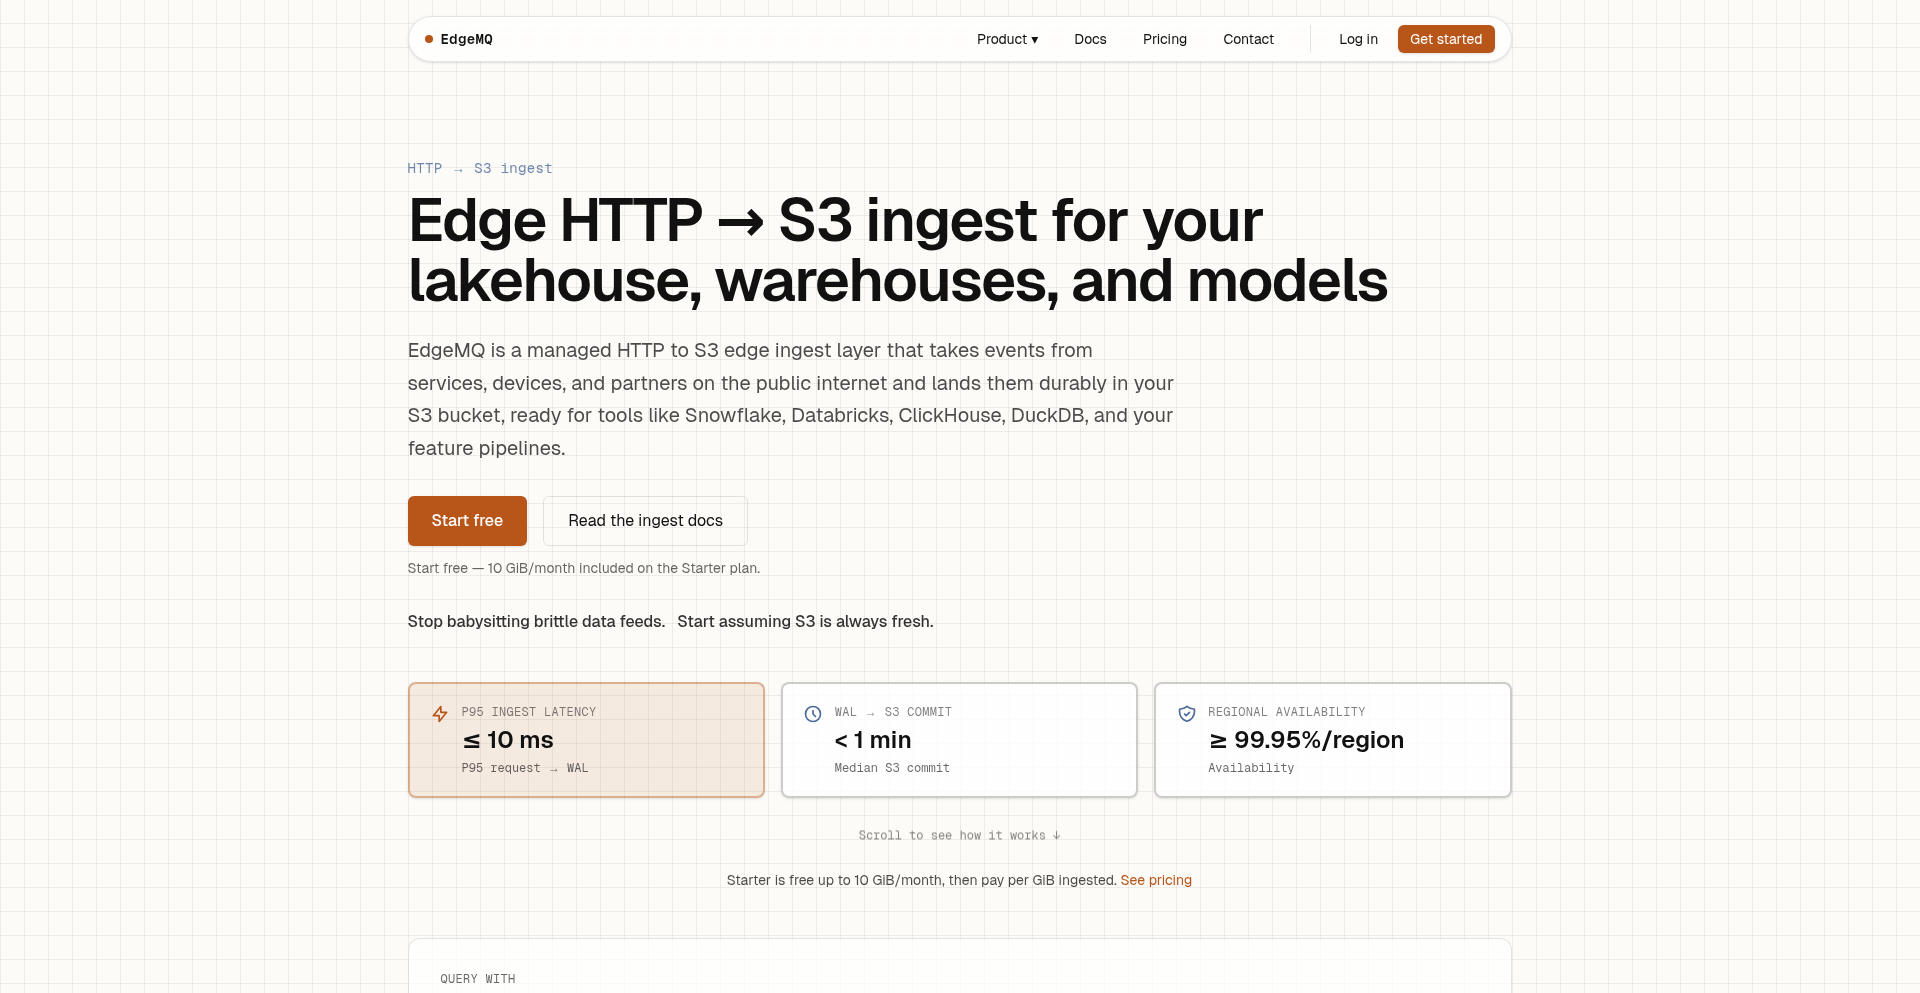The image size is (1920, 993).
Task: Go to Pricing in the navigation
Action: pos(1165,40)
